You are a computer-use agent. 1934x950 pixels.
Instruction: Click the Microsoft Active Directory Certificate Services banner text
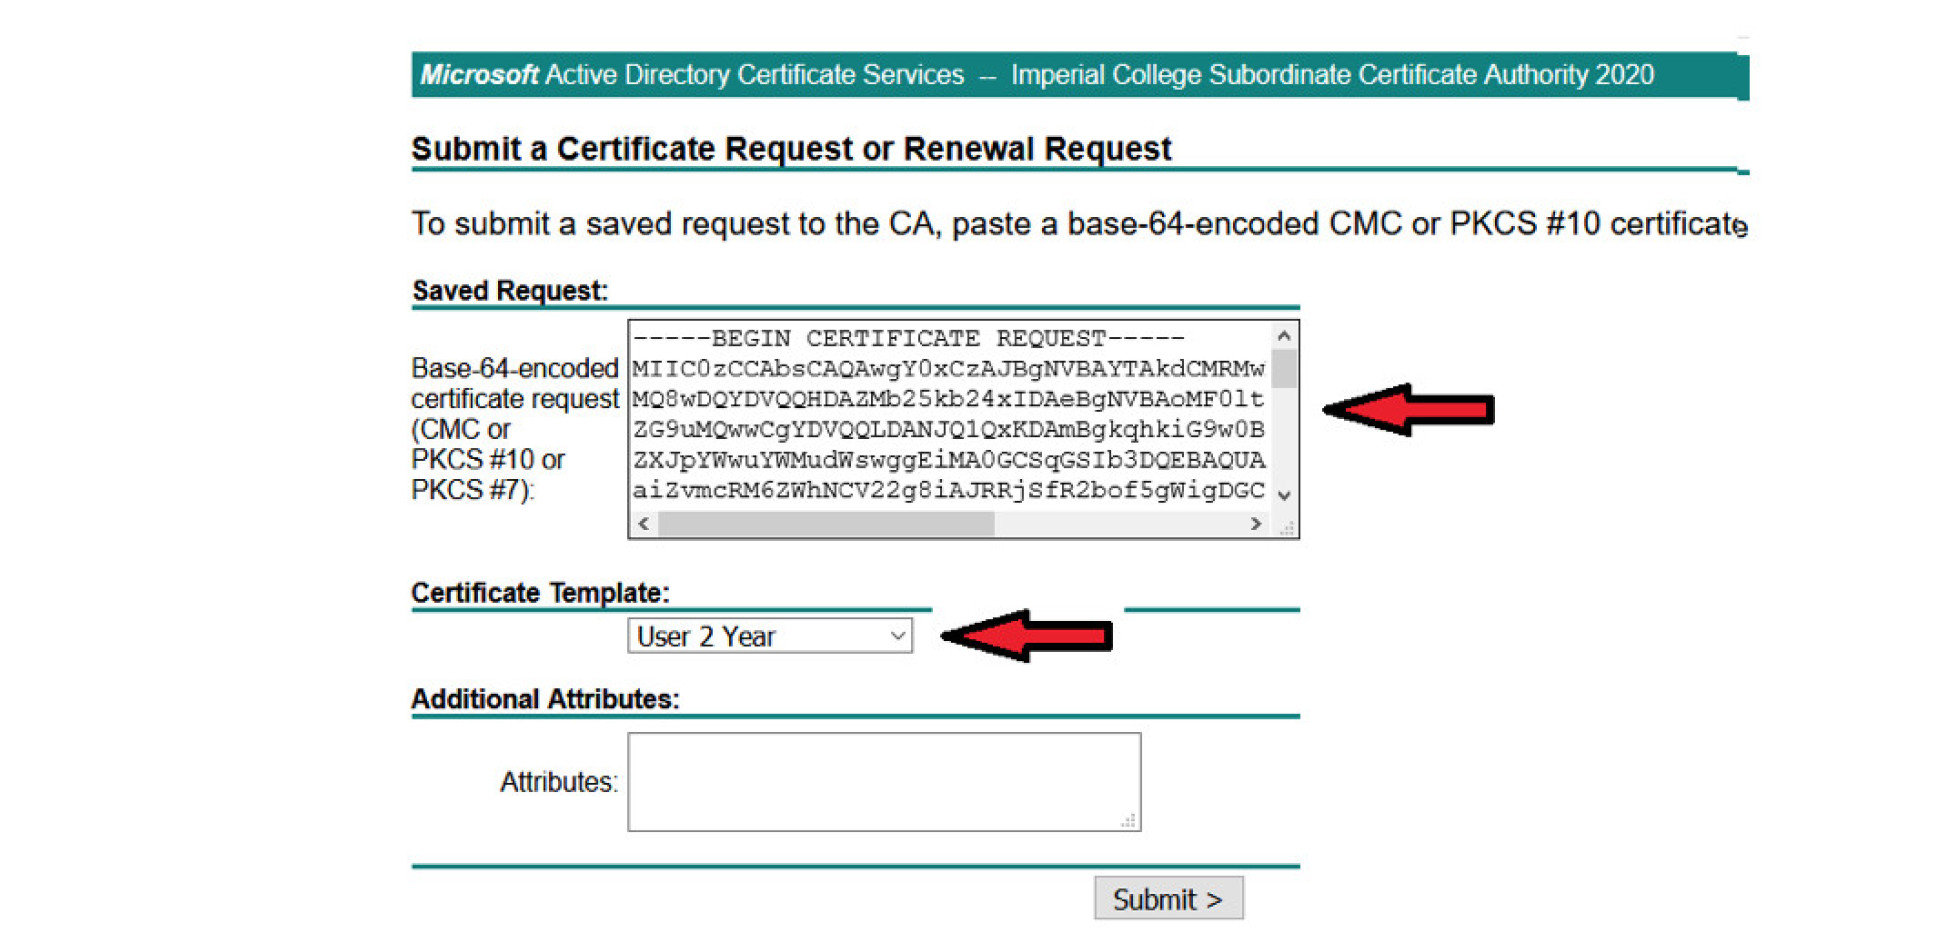(x=692, y=75)
